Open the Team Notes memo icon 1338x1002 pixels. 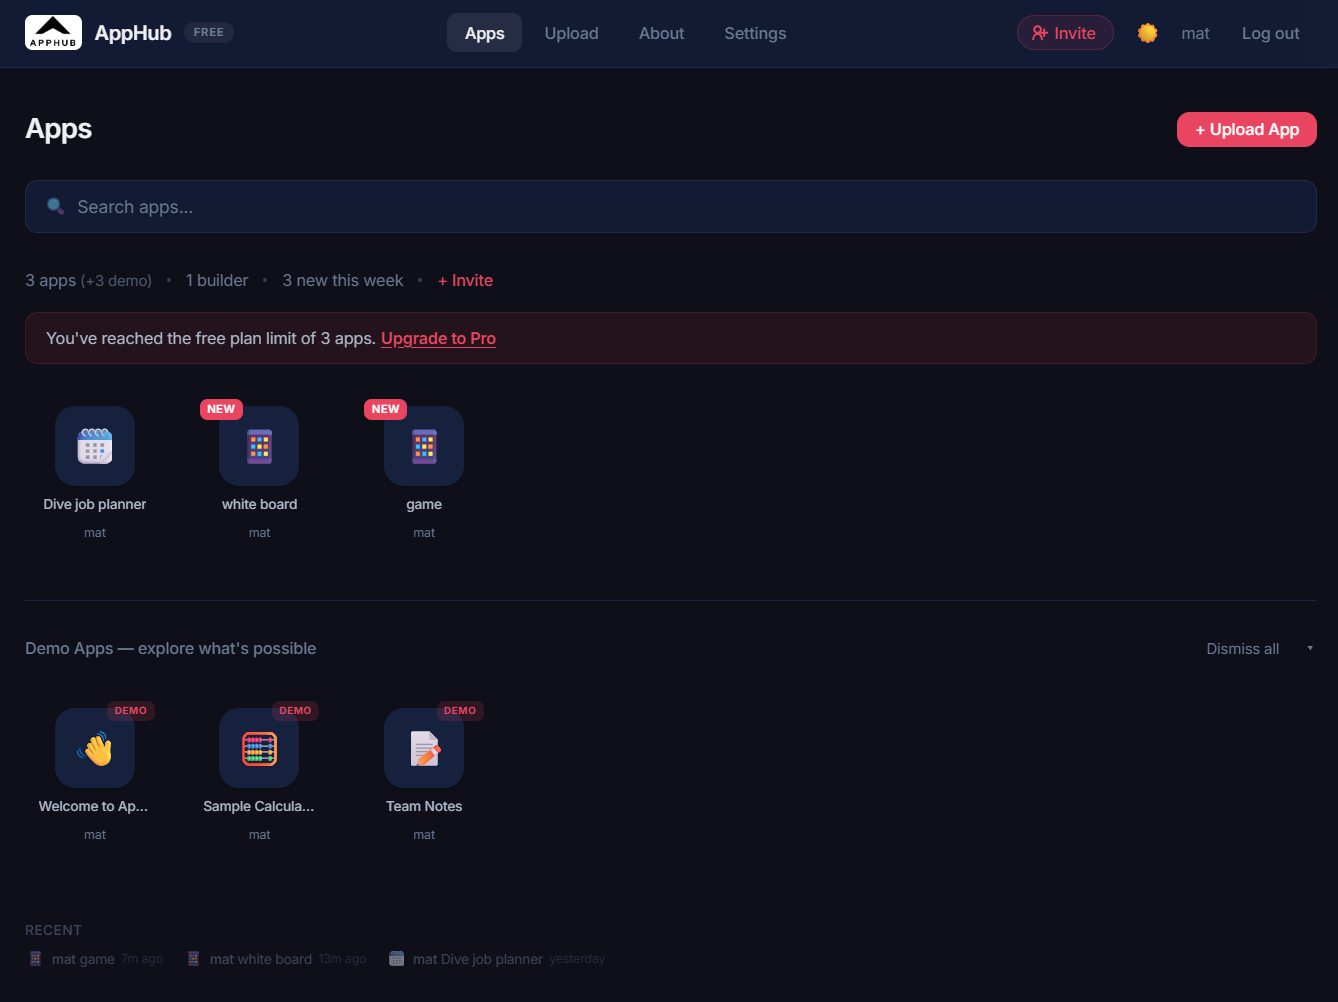424,748
